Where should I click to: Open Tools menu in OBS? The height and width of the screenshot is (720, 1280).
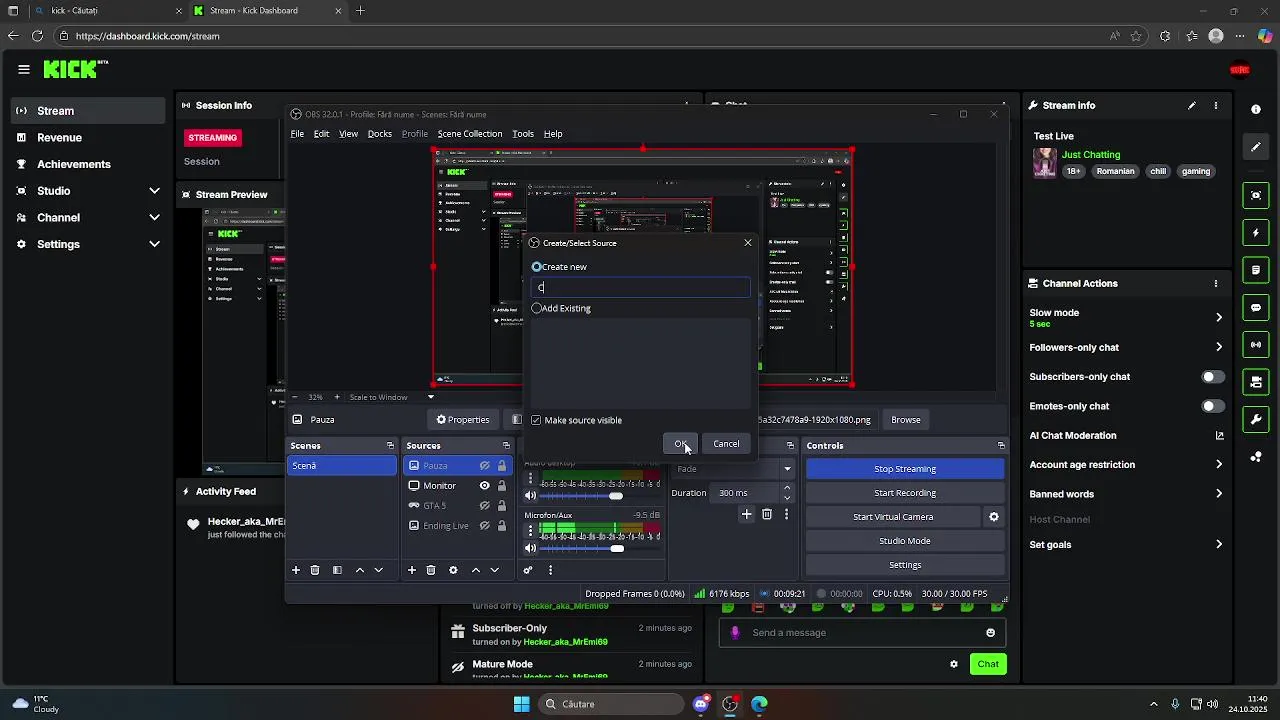tap(523, 134)
